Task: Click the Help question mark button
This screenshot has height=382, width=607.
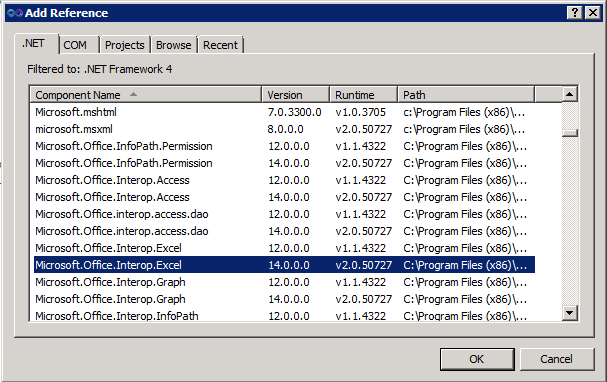Action: [575, 13]
